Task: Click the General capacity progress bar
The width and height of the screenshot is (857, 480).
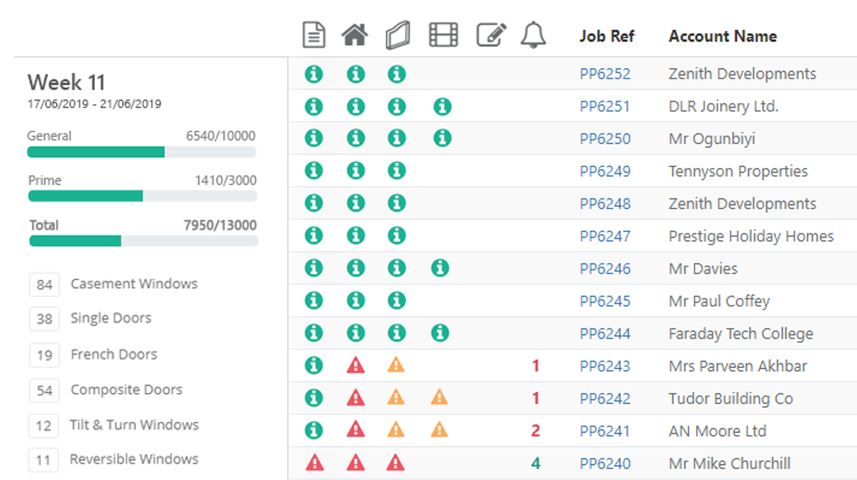Action: [x=142, y=152]
